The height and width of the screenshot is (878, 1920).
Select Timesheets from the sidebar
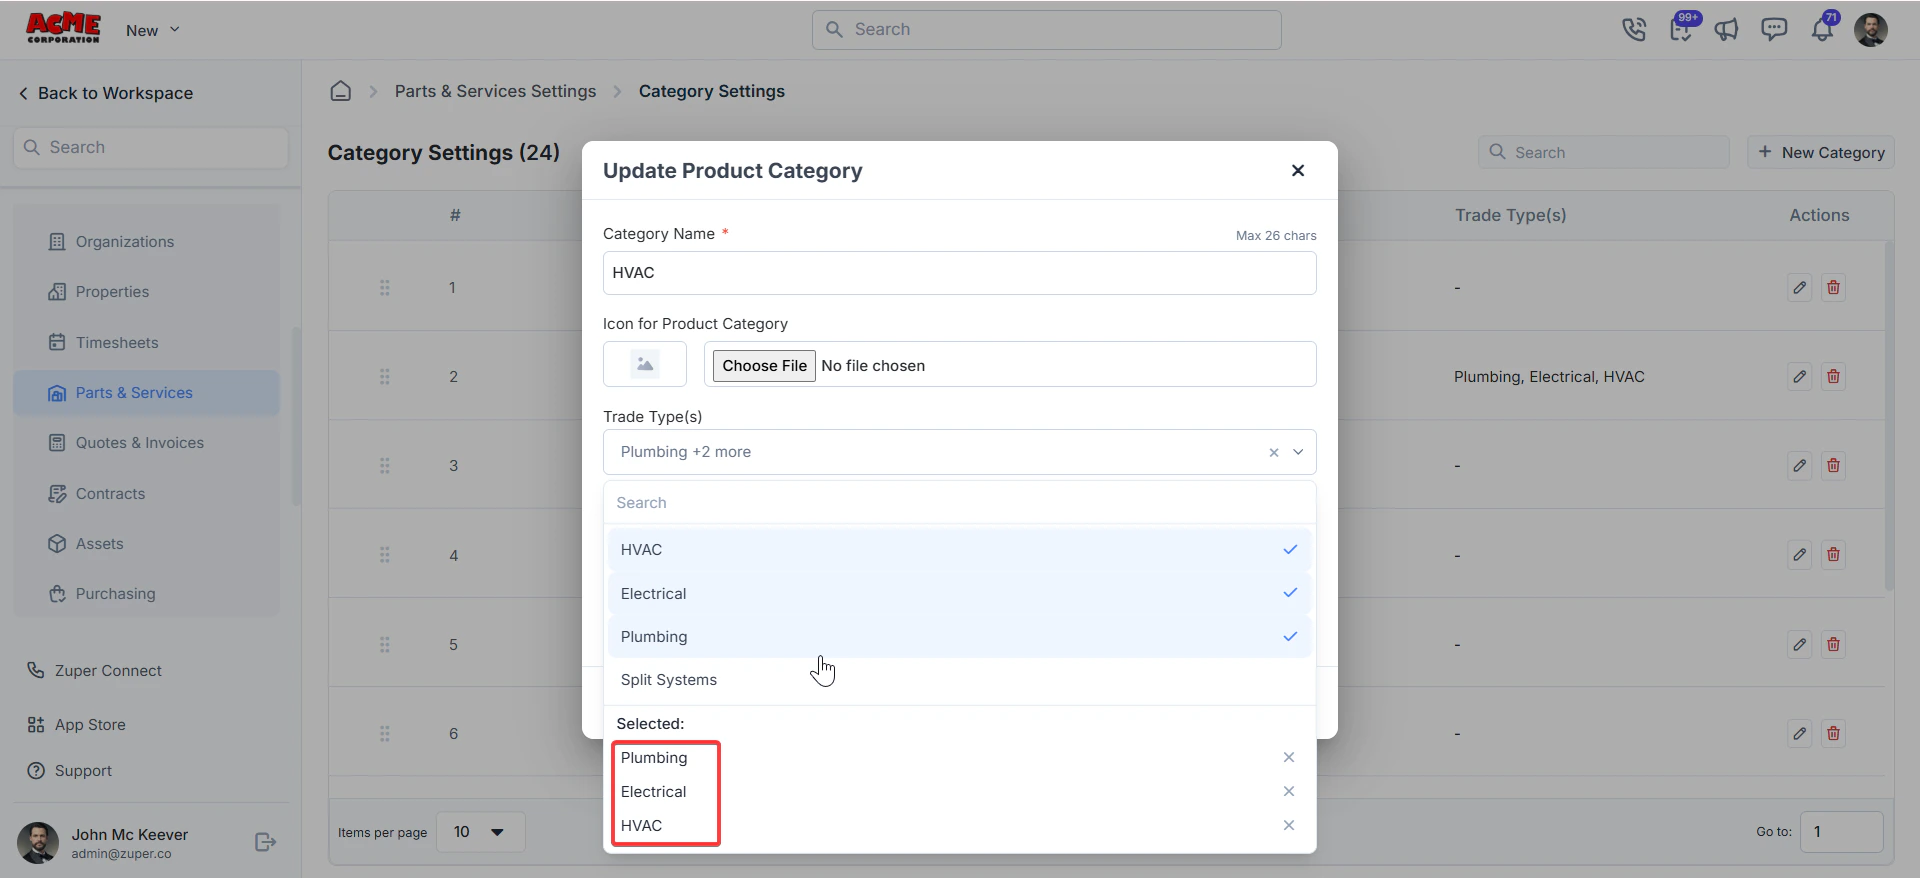117,342
